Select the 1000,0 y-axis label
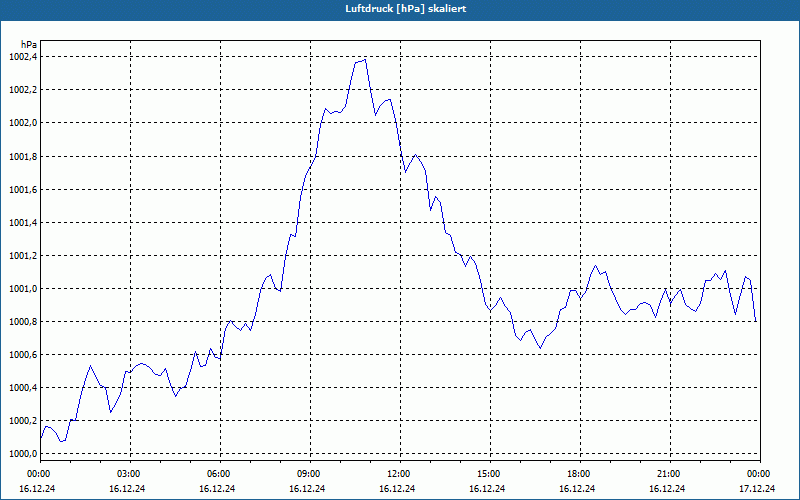The height and width of the screenshot is (500, 800). coord(23,454)
